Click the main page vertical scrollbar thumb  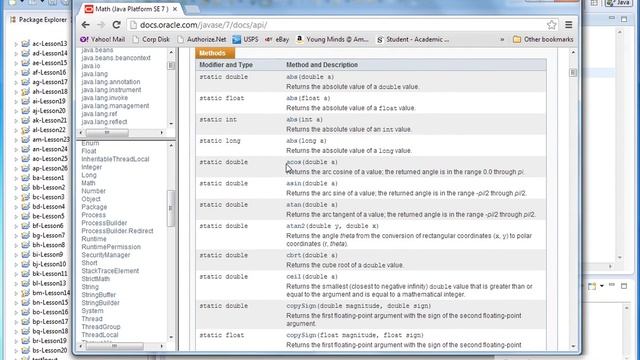573,72
